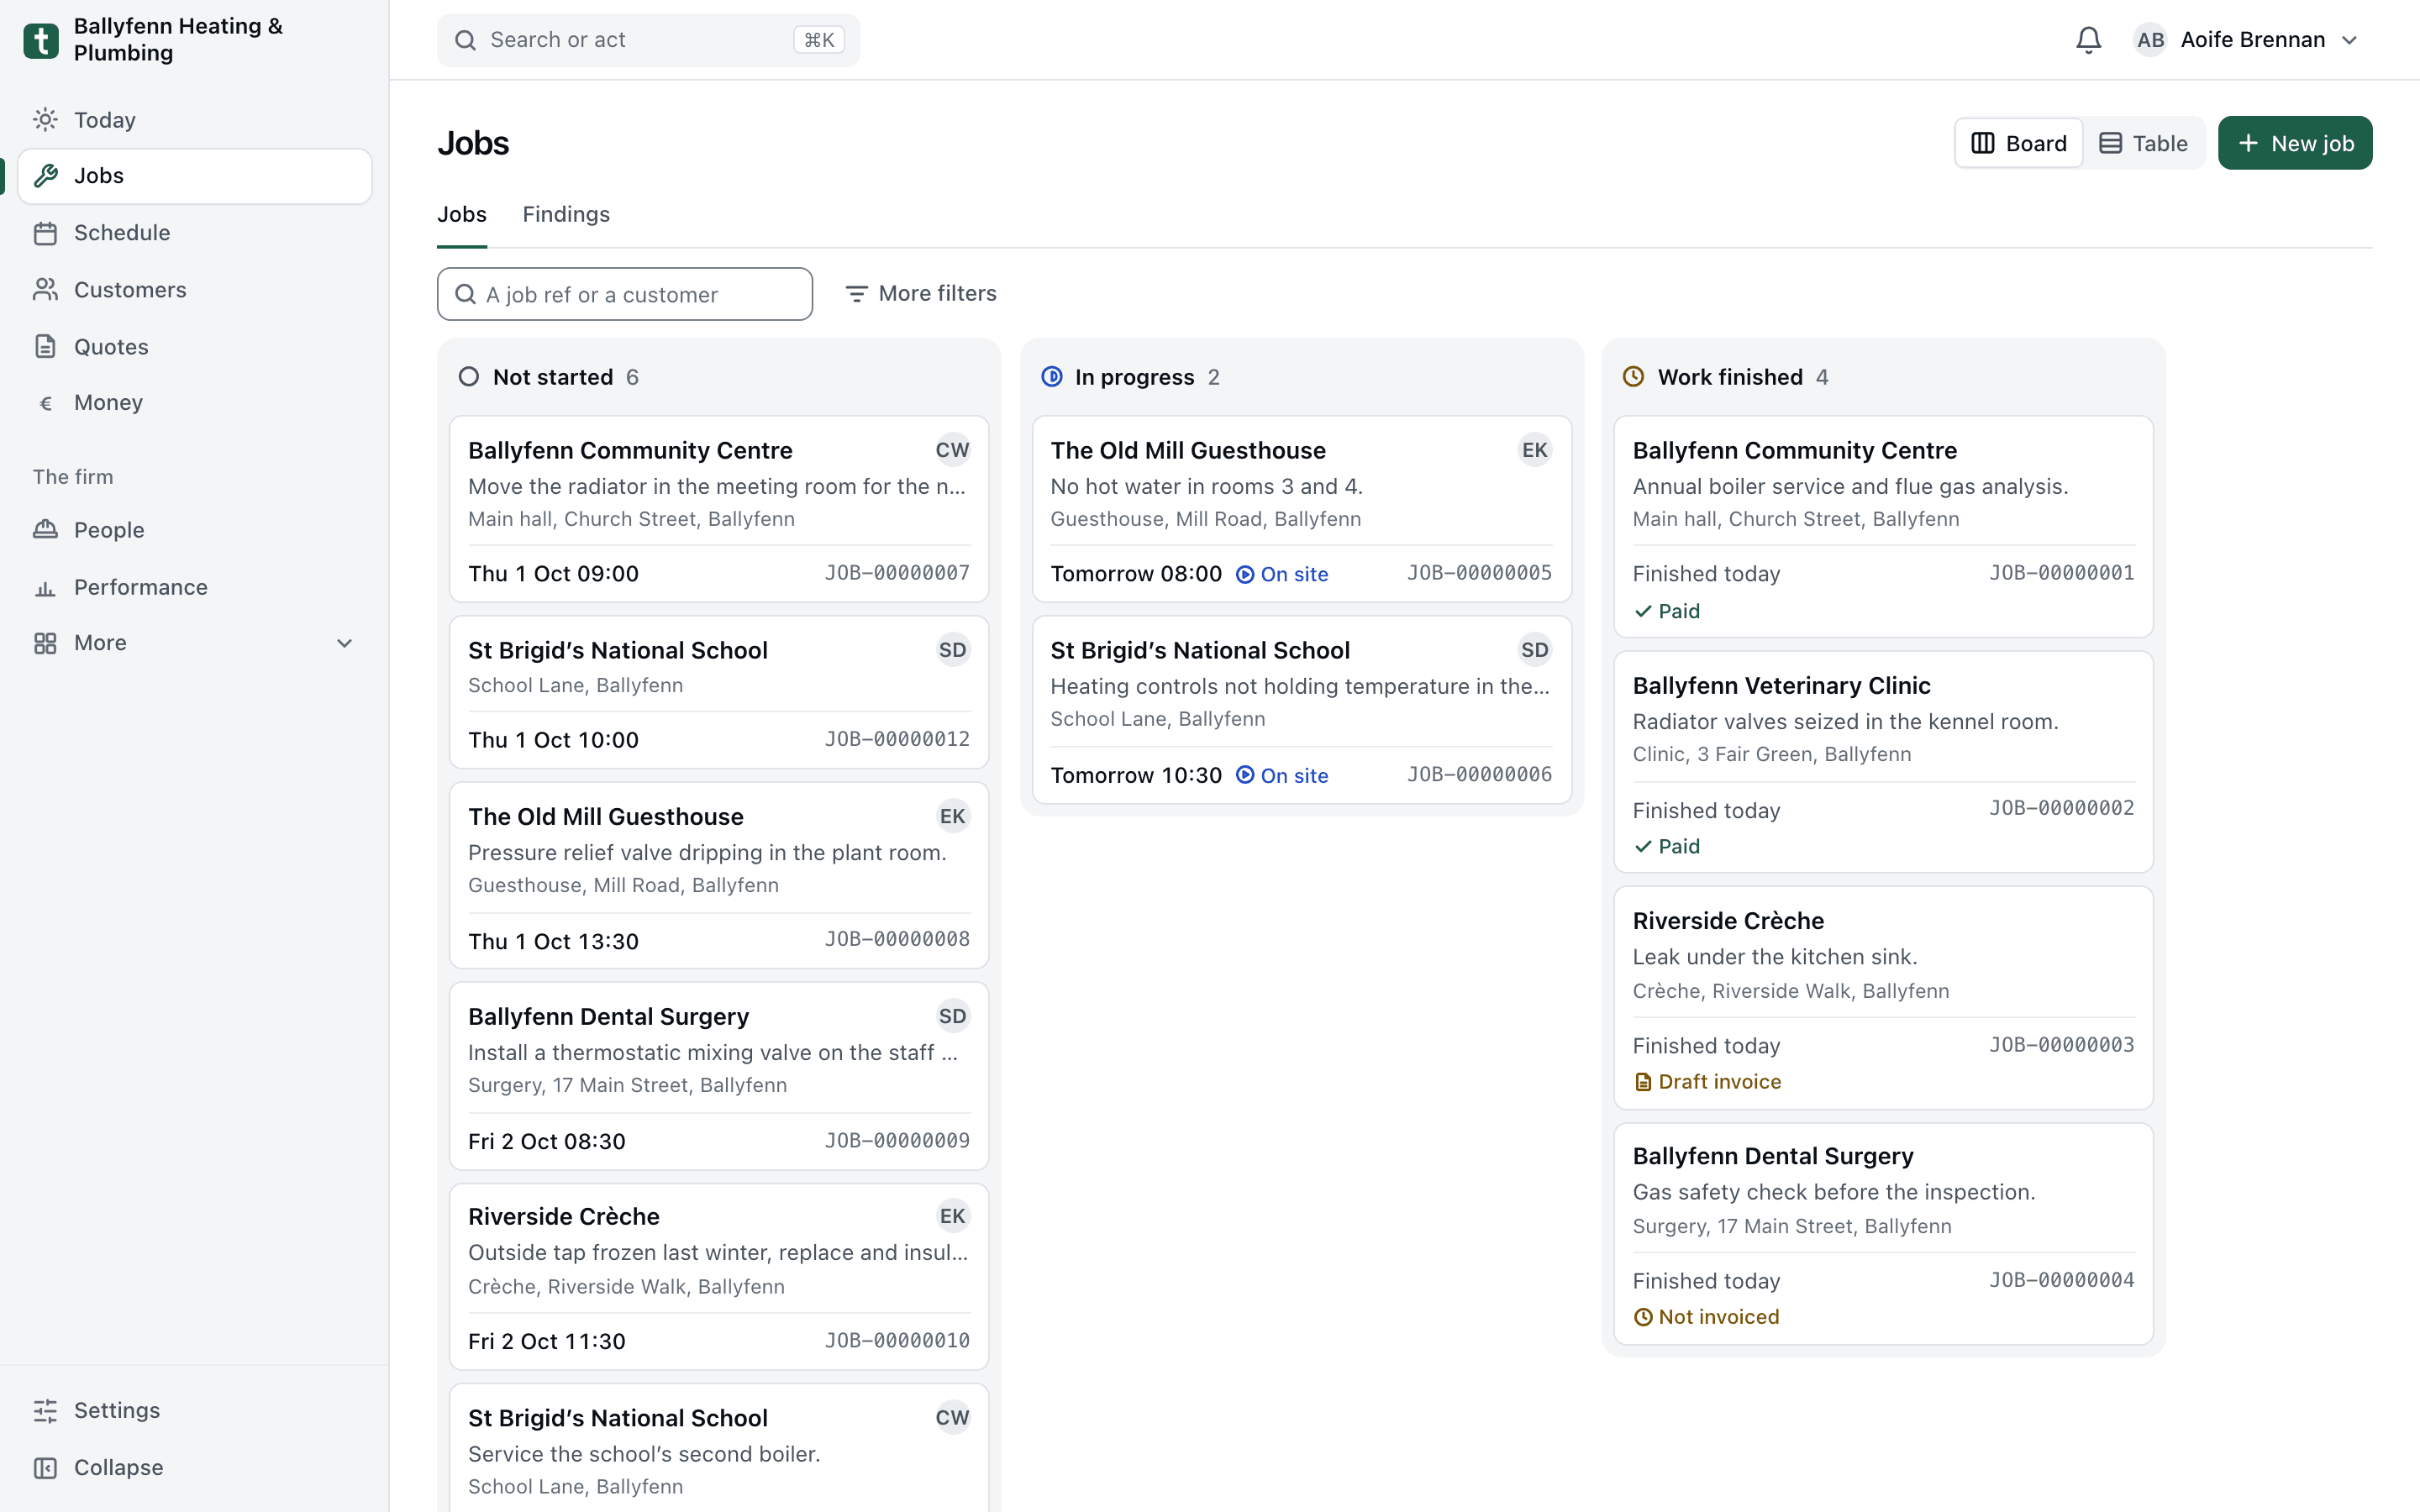Screen dimensions: 2420x1512
Task: Collapse the sidebar
Action: pyautogui.click(x=194, y=1467)
